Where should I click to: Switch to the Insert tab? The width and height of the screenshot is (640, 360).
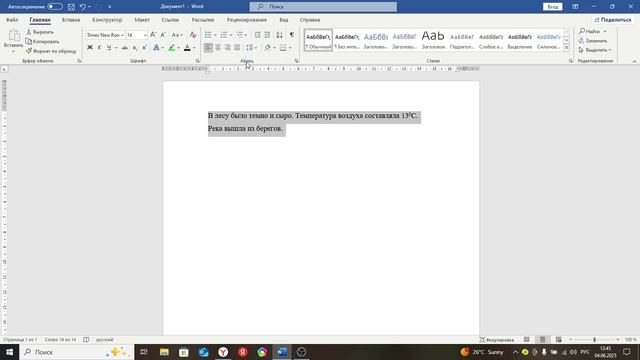(71, 20)
